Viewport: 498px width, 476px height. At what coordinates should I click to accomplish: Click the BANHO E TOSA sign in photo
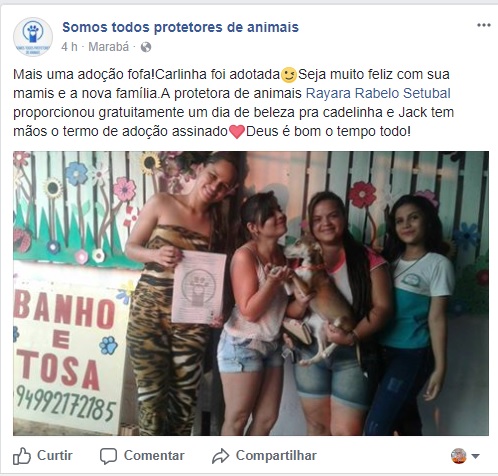coord(68,349)
